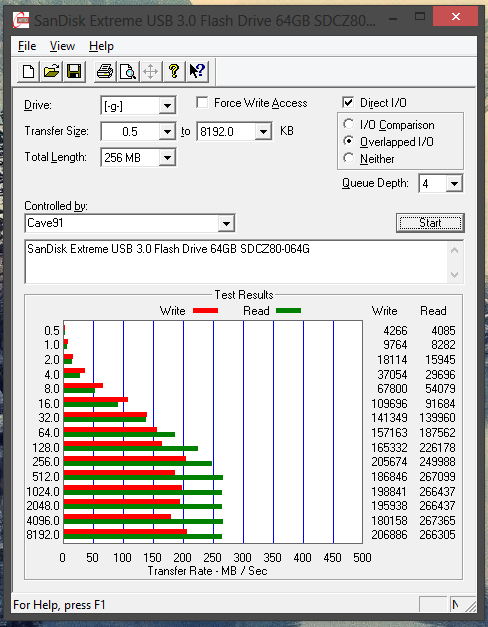Save results using the floppy disk icon
The width and height of the screenshot is (488, 627).
[x=74, y=72]
